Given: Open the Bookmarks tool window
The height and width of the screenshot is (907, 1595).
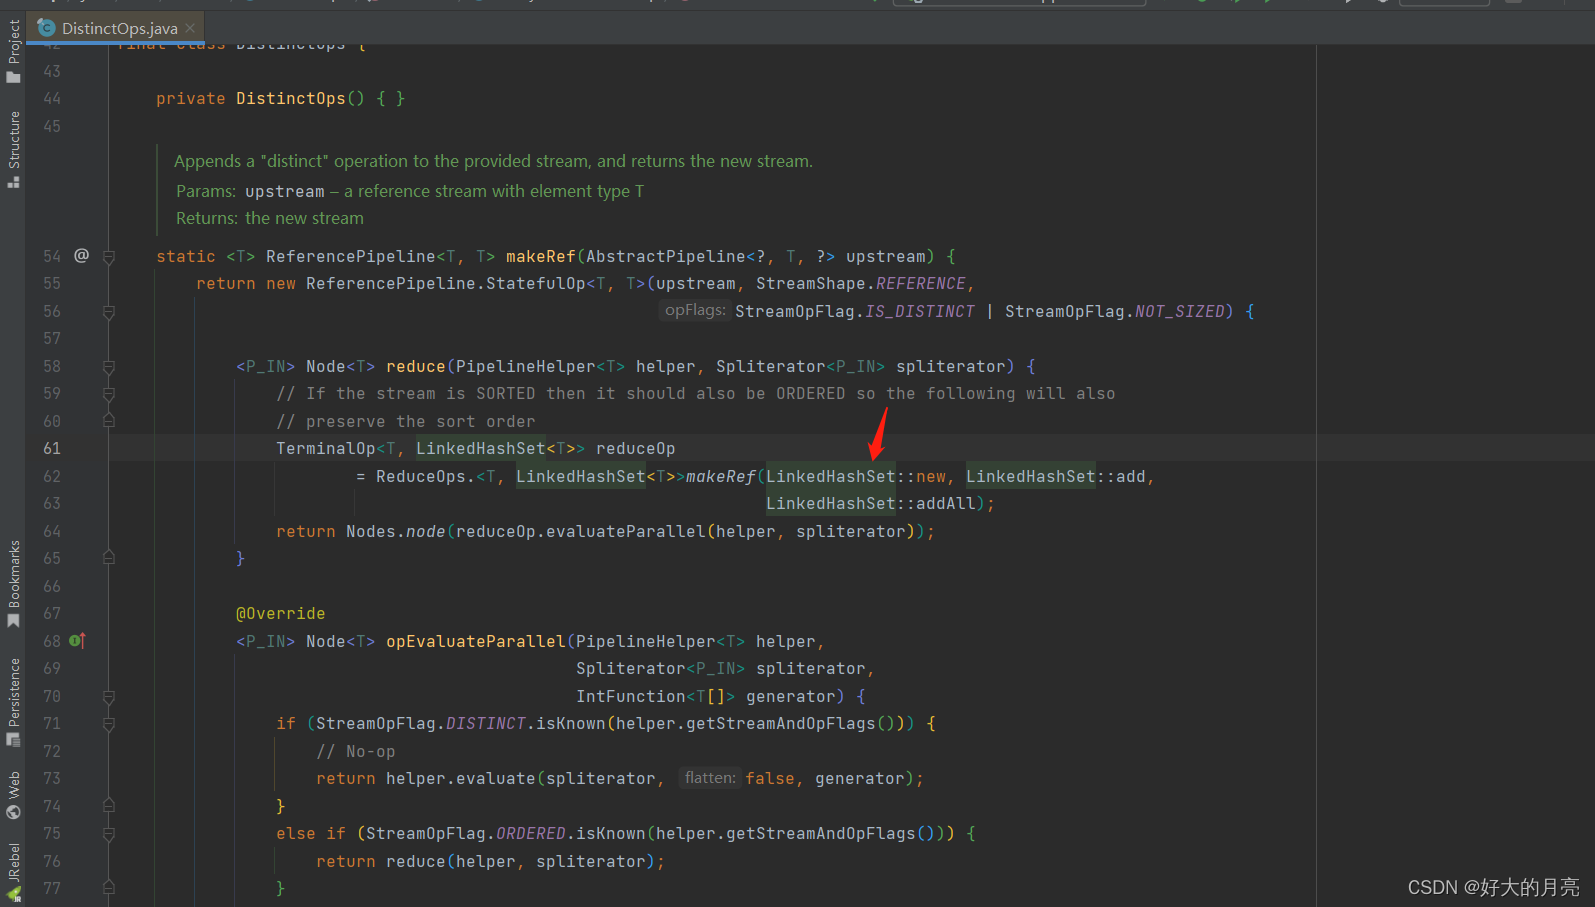Looking at the screenshot, I should click(x=14, y=584).
